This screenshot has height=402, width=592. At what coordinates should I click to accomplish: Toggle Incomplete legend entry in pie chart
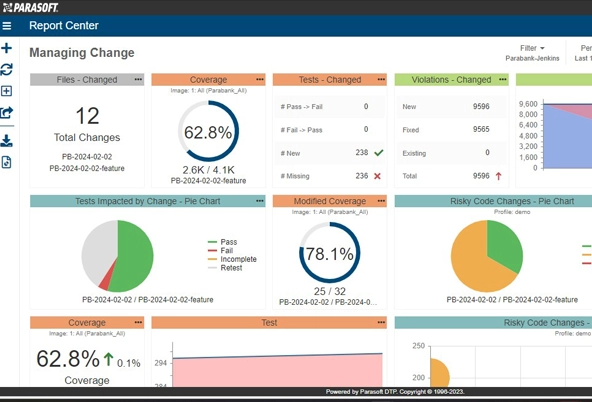pos(232,259)
